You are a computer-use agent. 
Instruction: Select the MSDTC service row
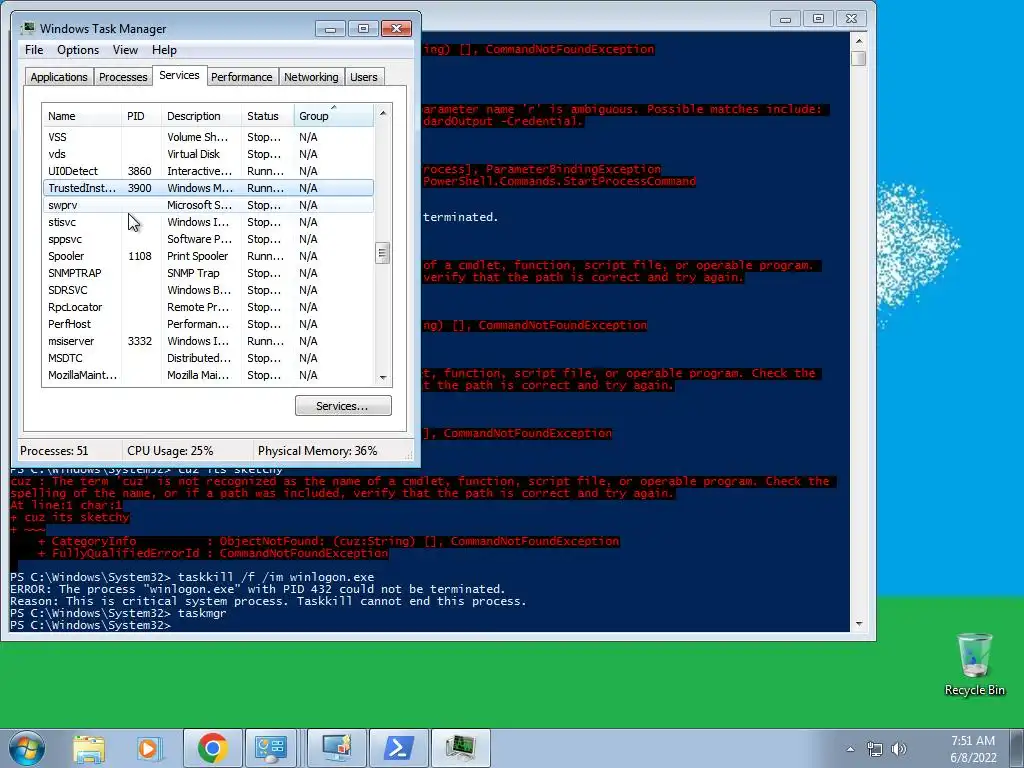pyautogui.click(x=208, y=358)
